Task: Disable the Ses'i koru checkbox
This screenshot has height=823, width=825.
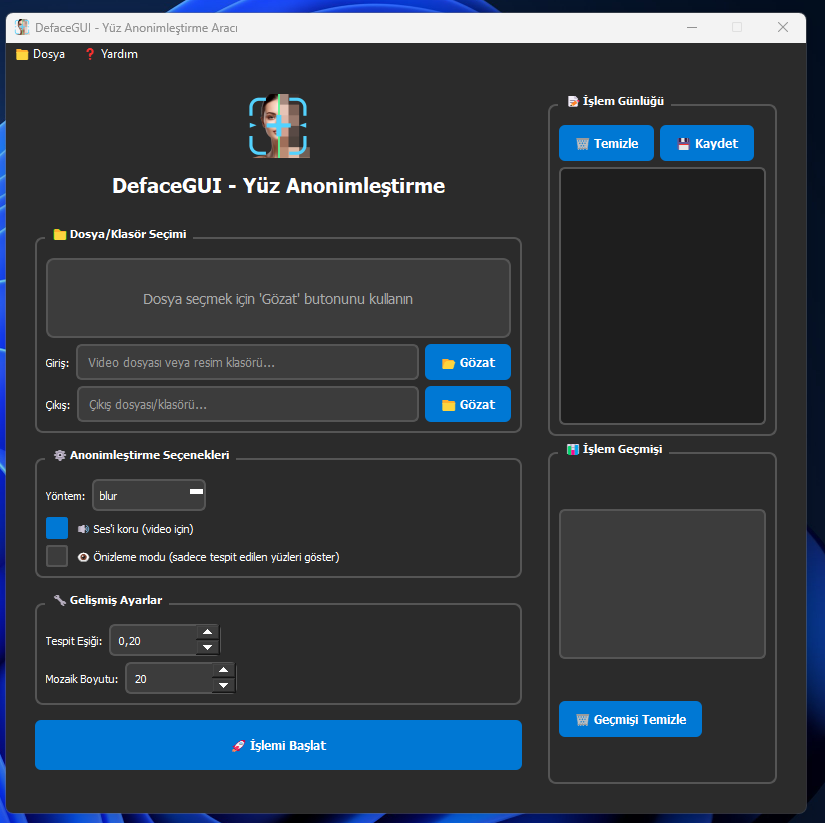Action: pos(57,528)
